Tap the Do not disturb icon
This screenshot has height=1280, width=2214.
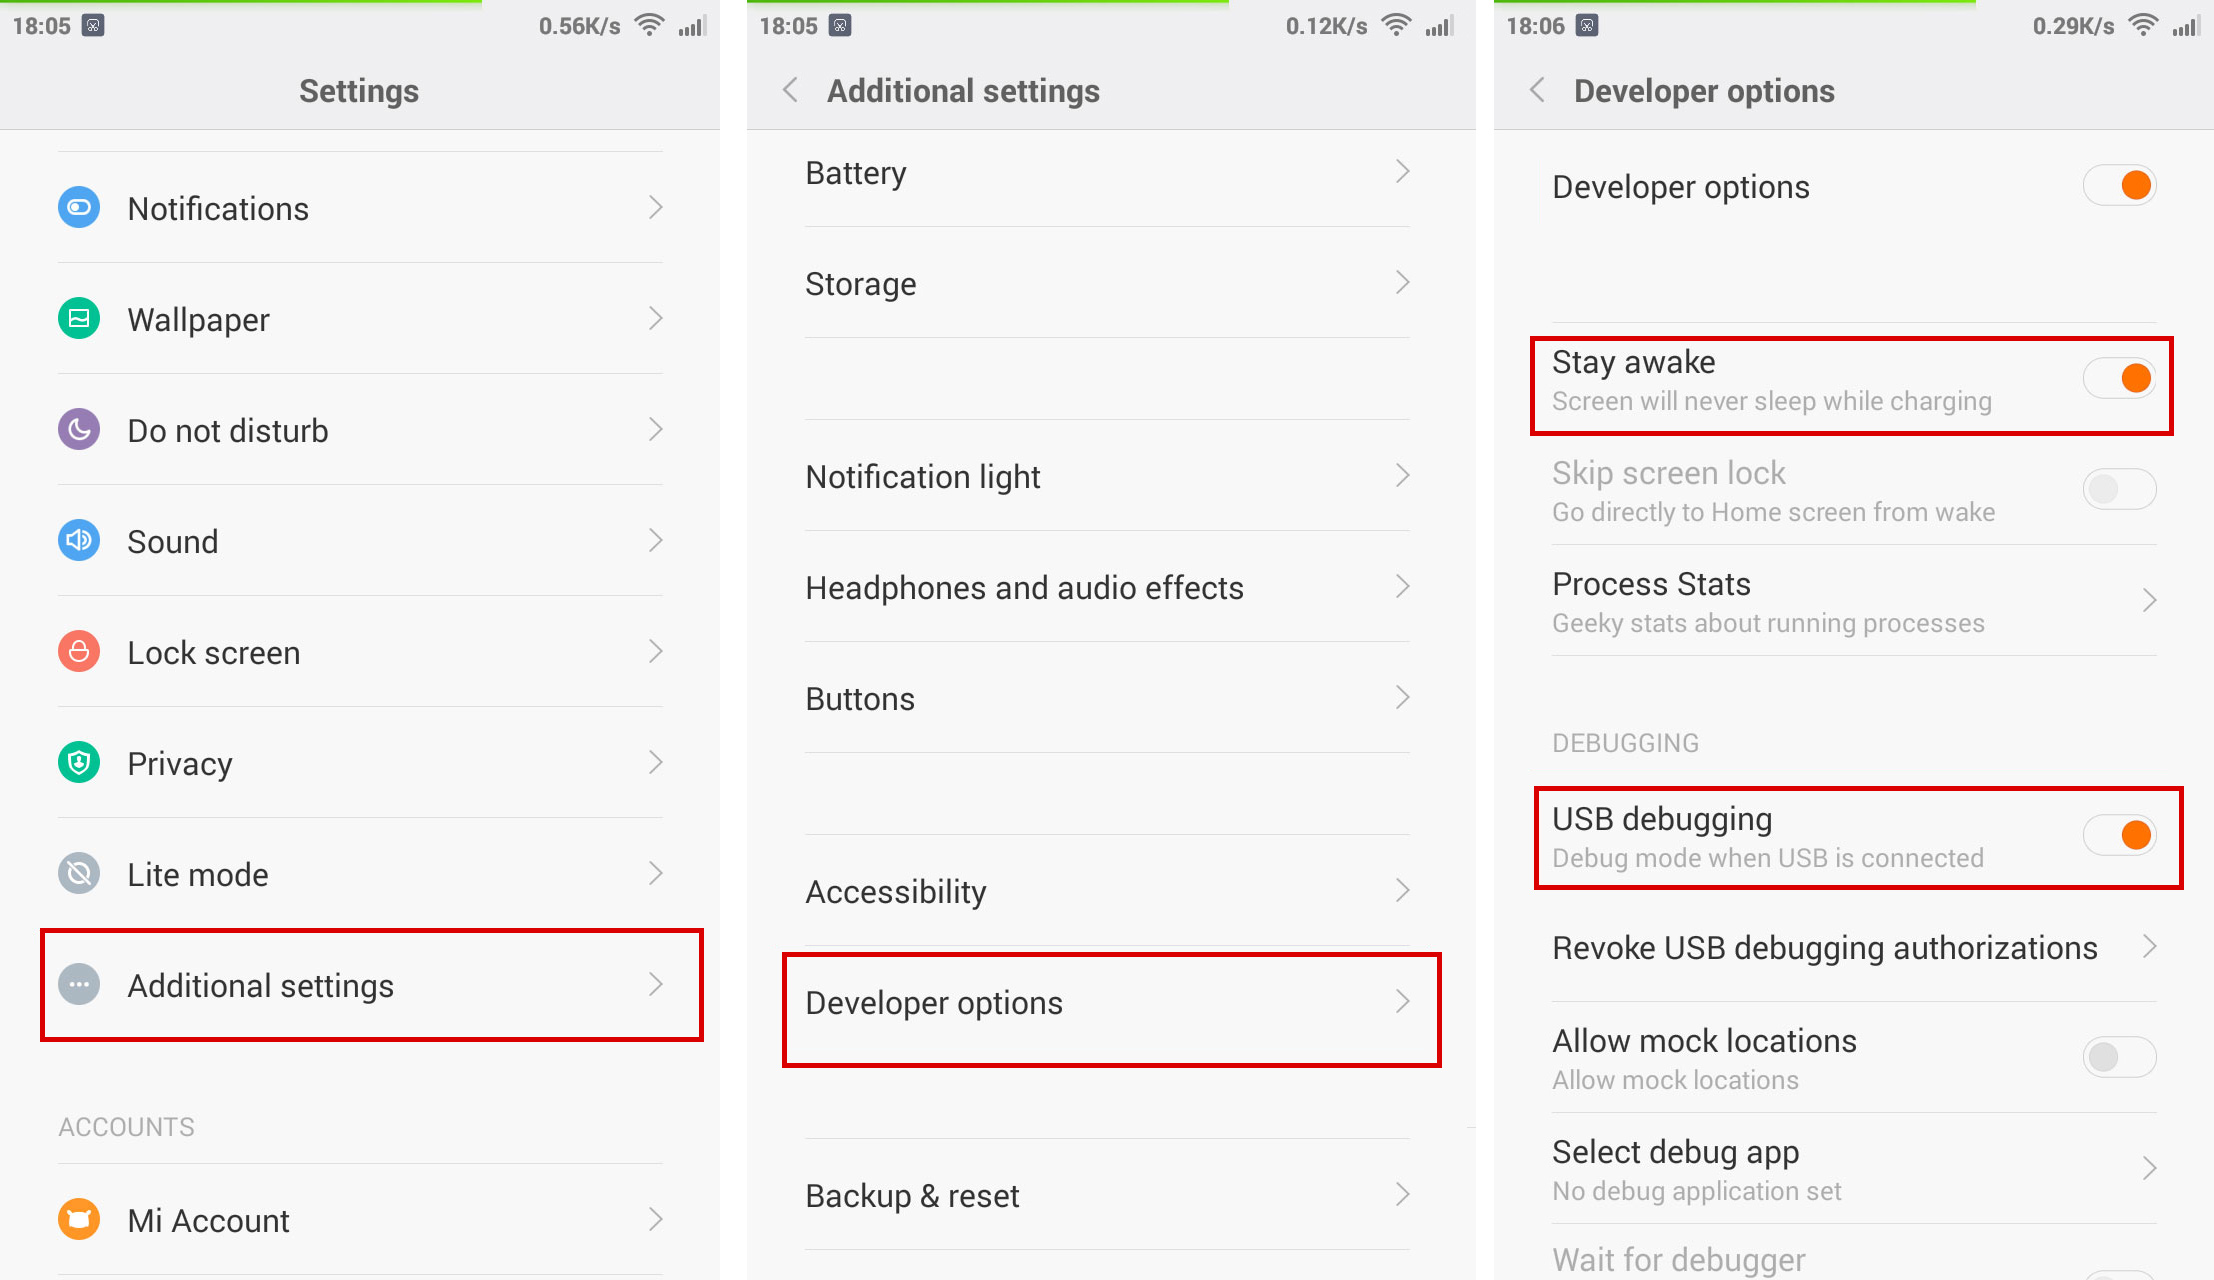click(x=79, y=430)
